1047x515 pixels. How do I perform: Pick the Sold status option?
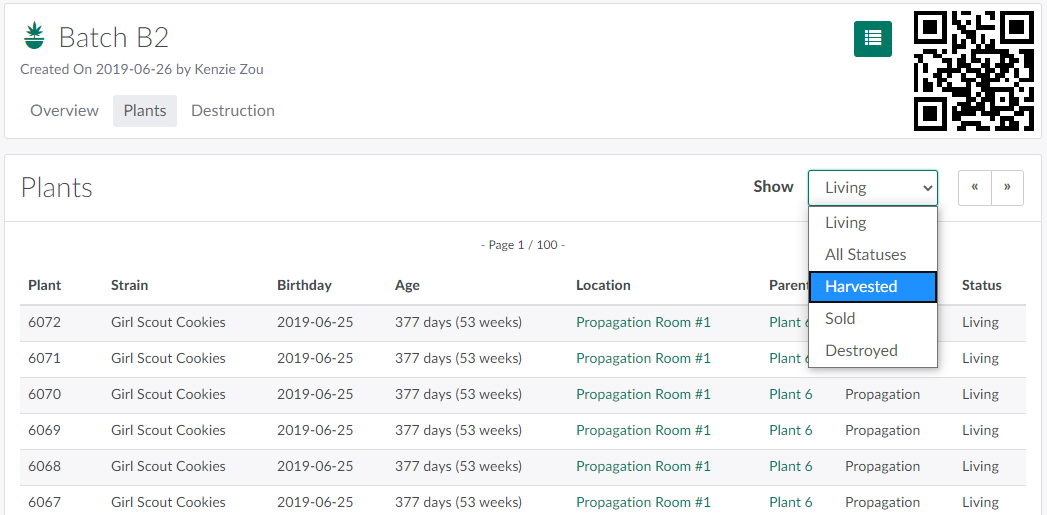840,318
